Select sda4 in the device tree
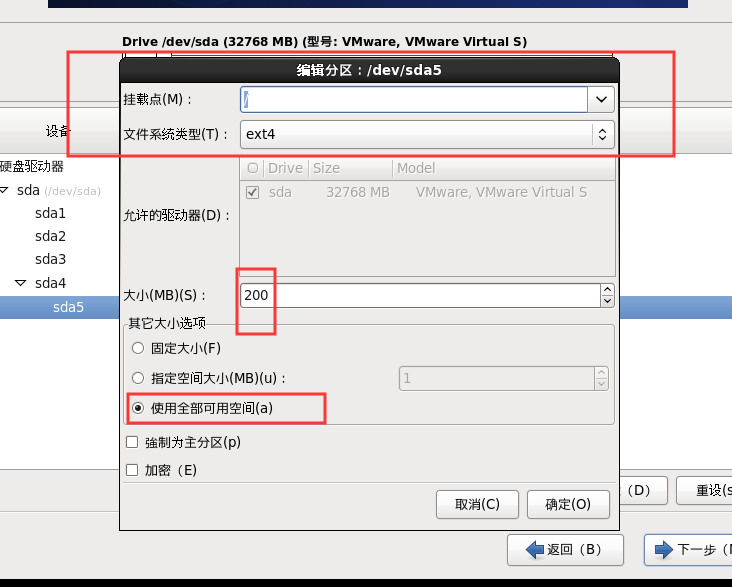This screenshot has height=587, width=732. [50, 283]
